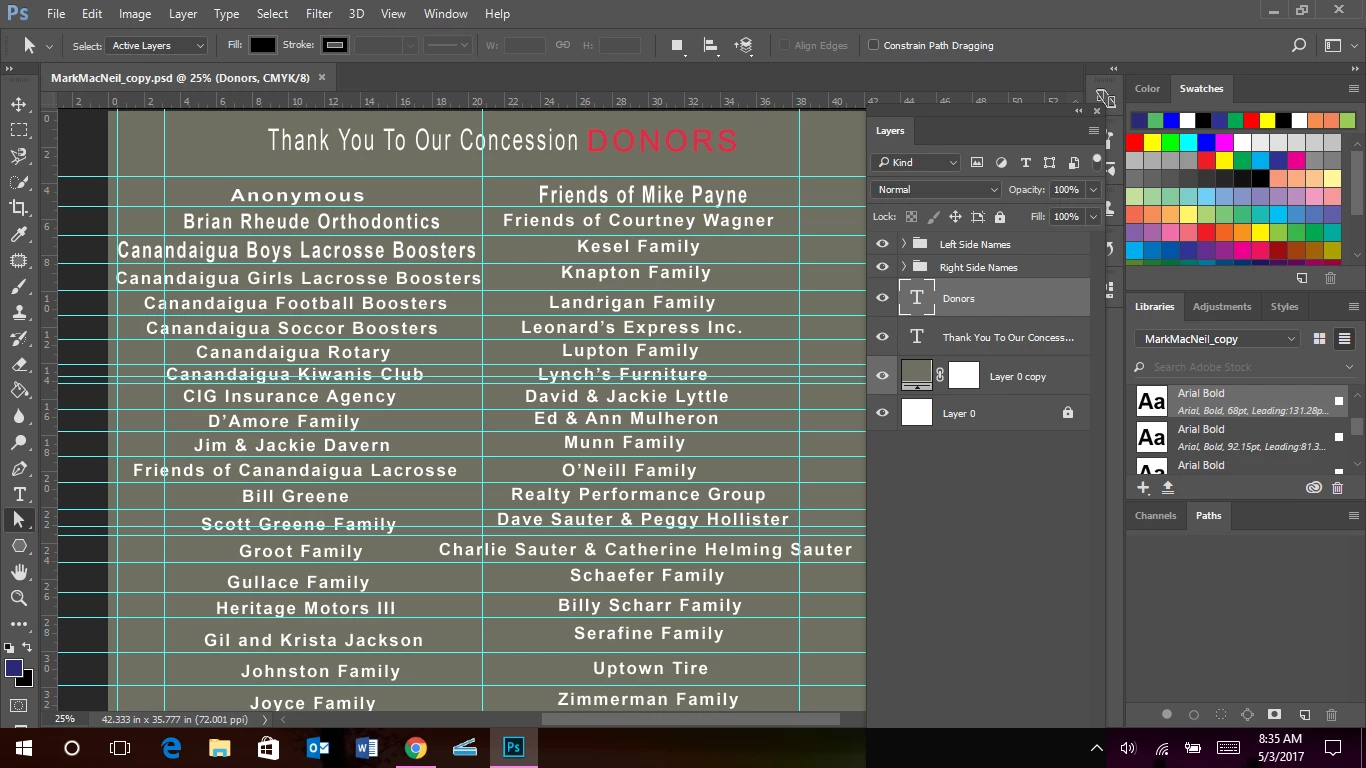Viewport: 1366px width, 768px height.
Task: Select the Blur tool
Action: coord(19,416)
